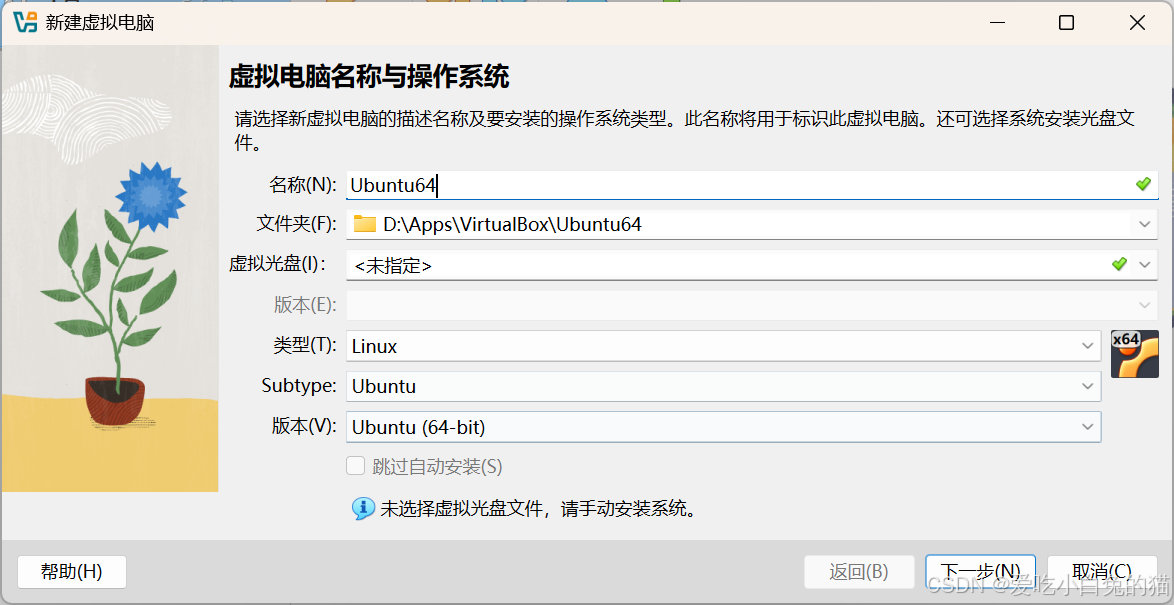Expand the Subtype Ubuntu dropdown
This screenshot has height=605, width=1174.
[1087, 386]
